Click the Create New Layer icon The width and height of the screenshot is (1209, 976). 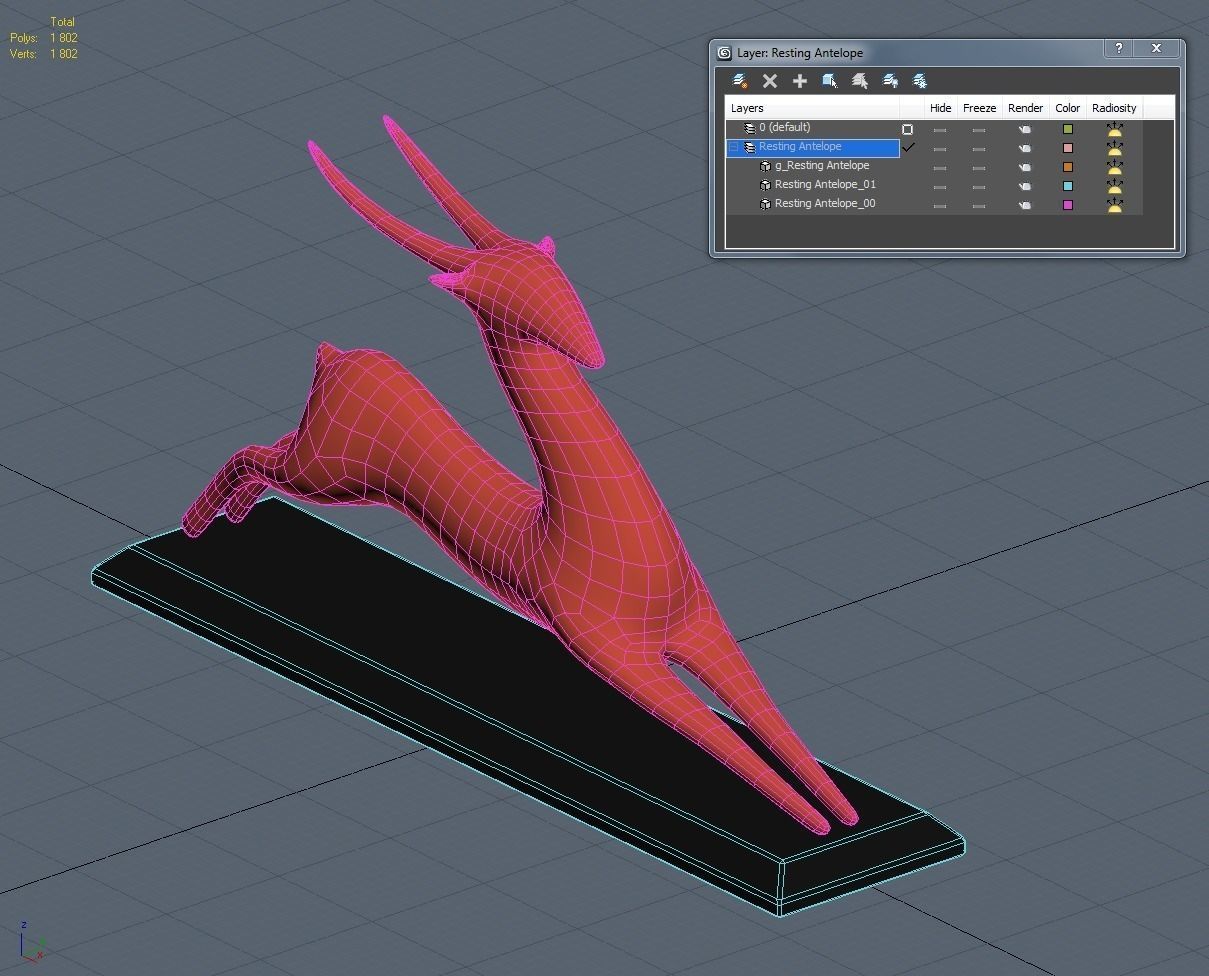coord(740,81)
